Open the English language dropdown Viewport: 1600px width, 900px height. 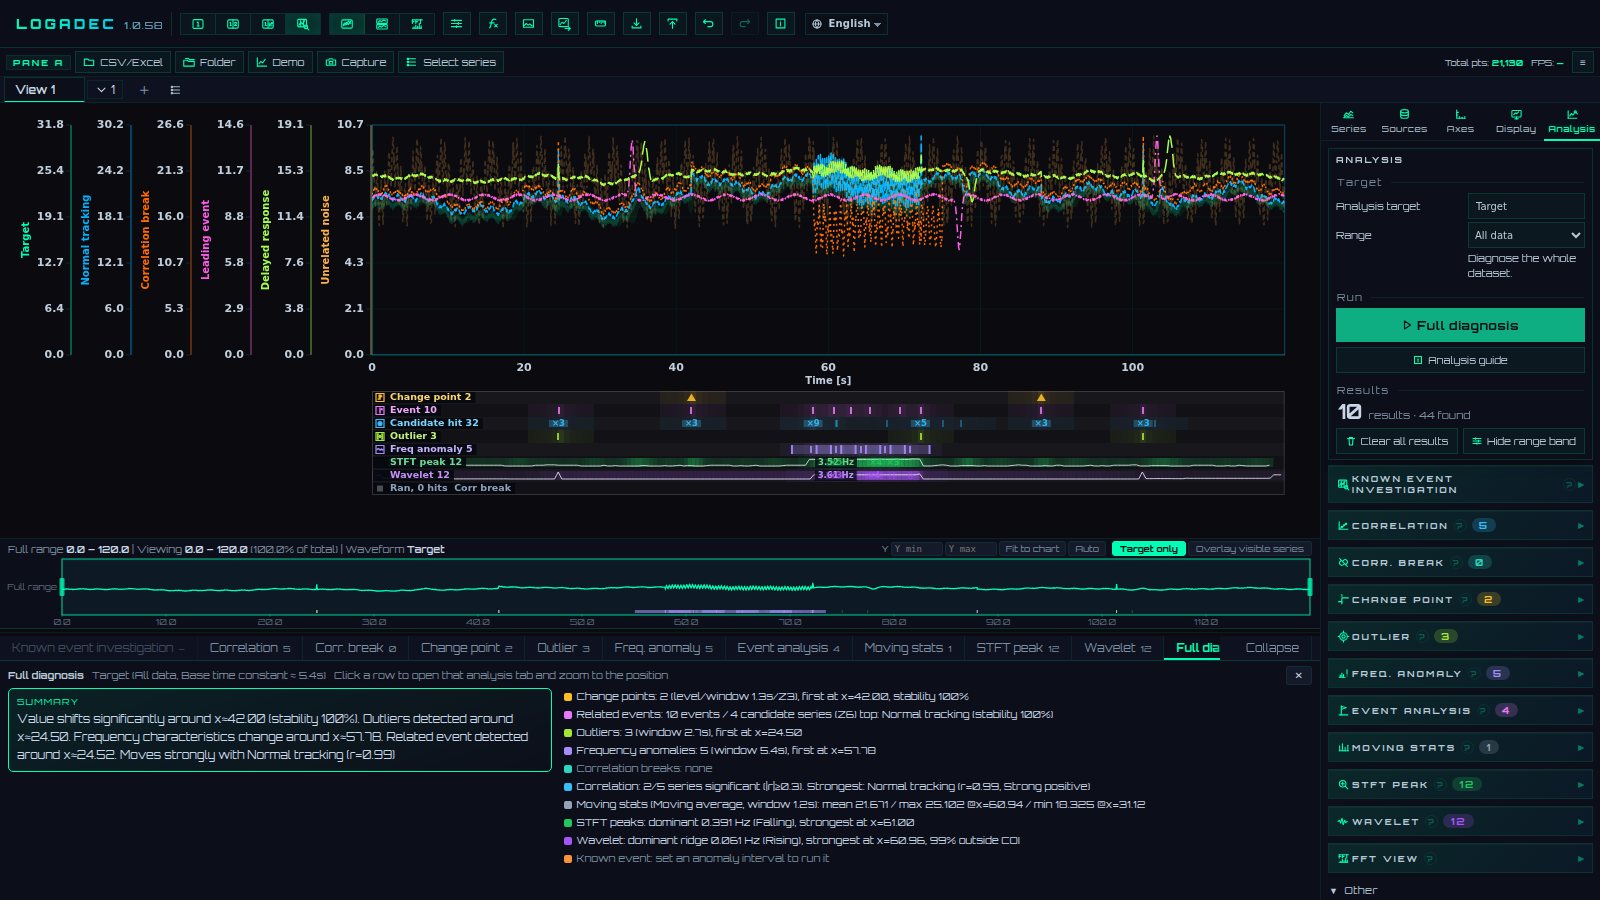(x=846, y=24)
